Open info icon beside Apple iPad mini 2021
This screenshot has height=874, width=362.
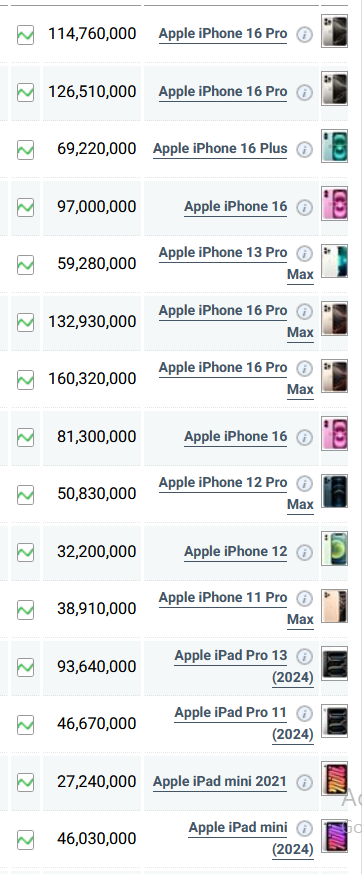point(304,782)
